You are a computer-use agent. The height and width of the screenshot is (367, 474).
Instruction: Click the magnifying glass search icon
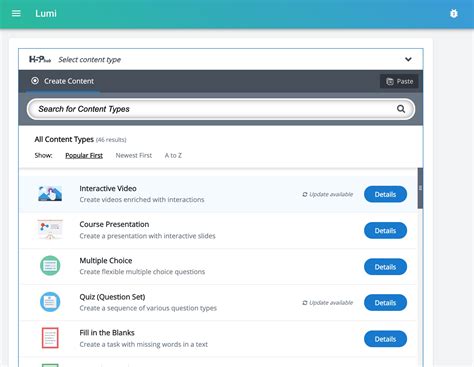pos(401,109)
